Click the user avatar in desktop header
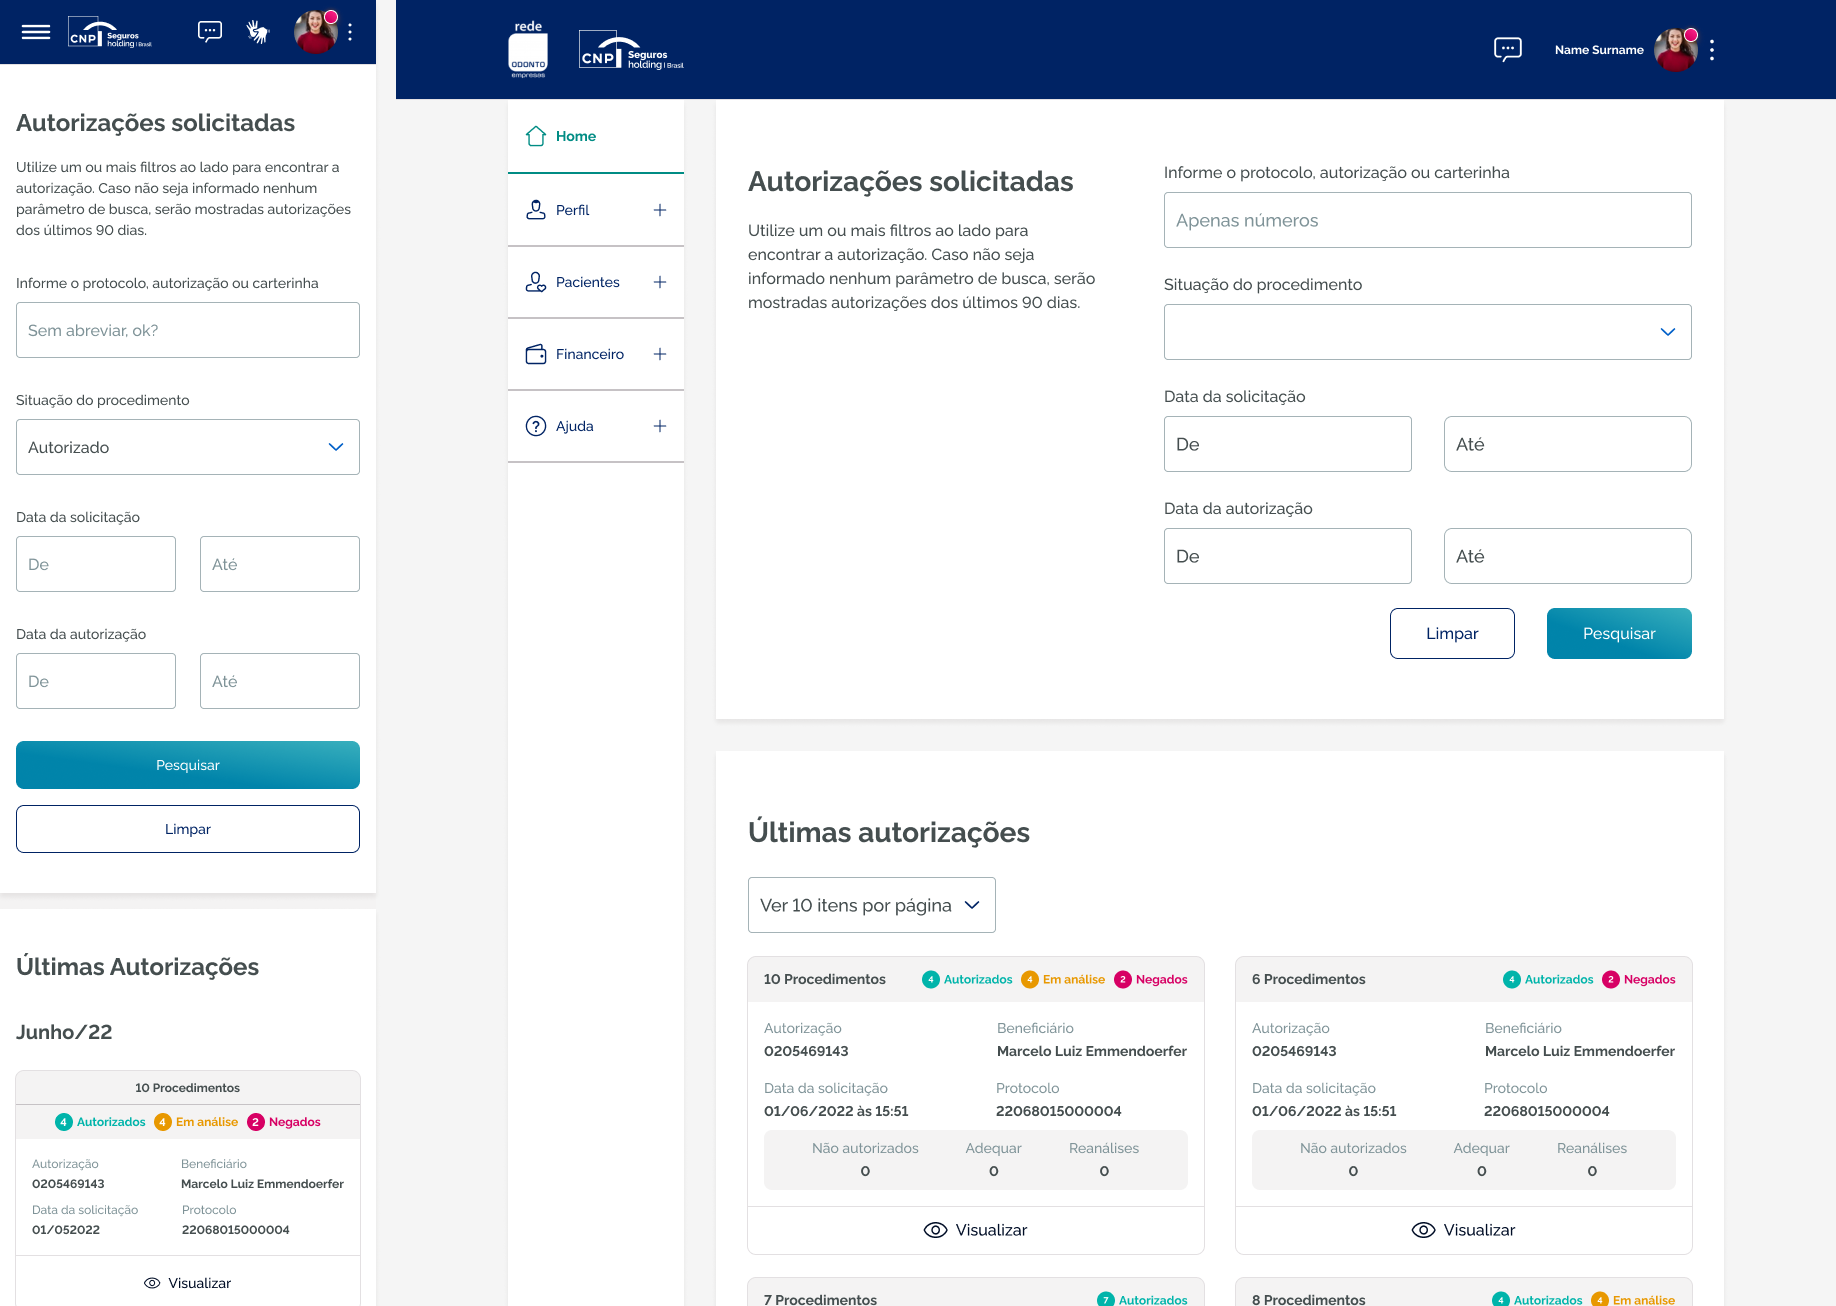1836x1306 pixels. (x=1675, y=50)
